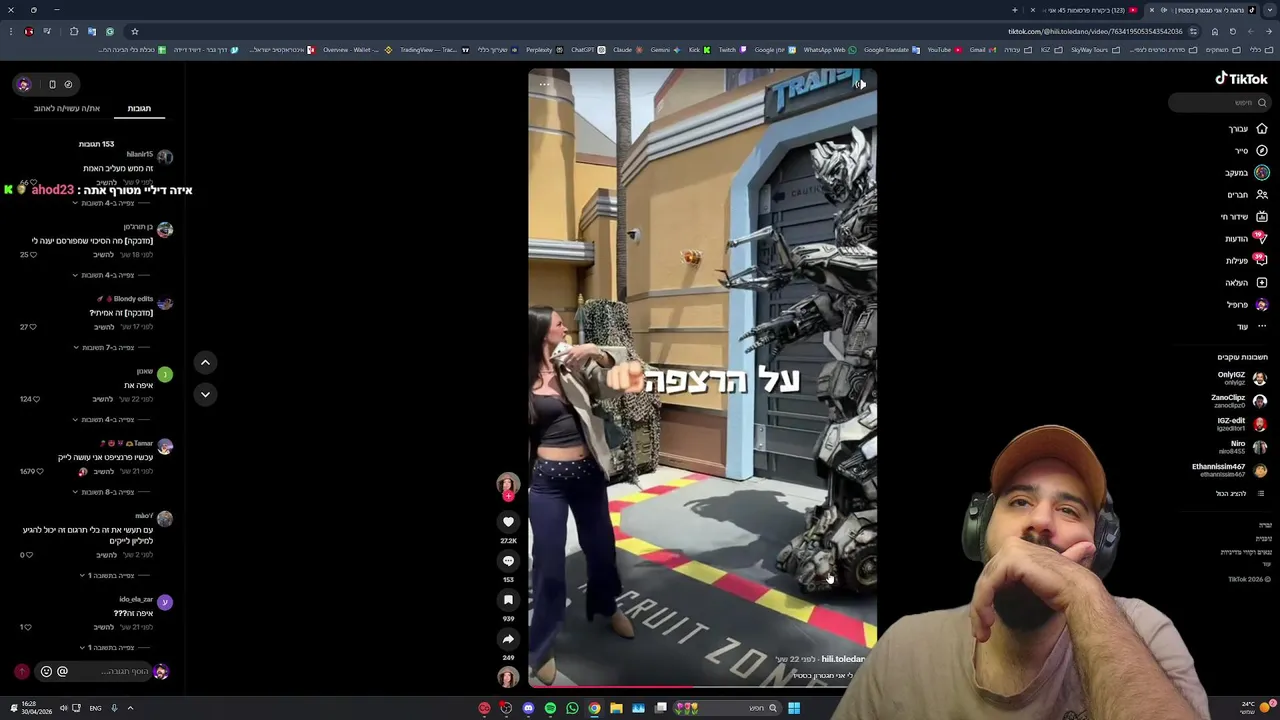1280x720 pixels.
Task: Open Discord from the taskbar
Action: pyautogui.click(x=528, y=708)
